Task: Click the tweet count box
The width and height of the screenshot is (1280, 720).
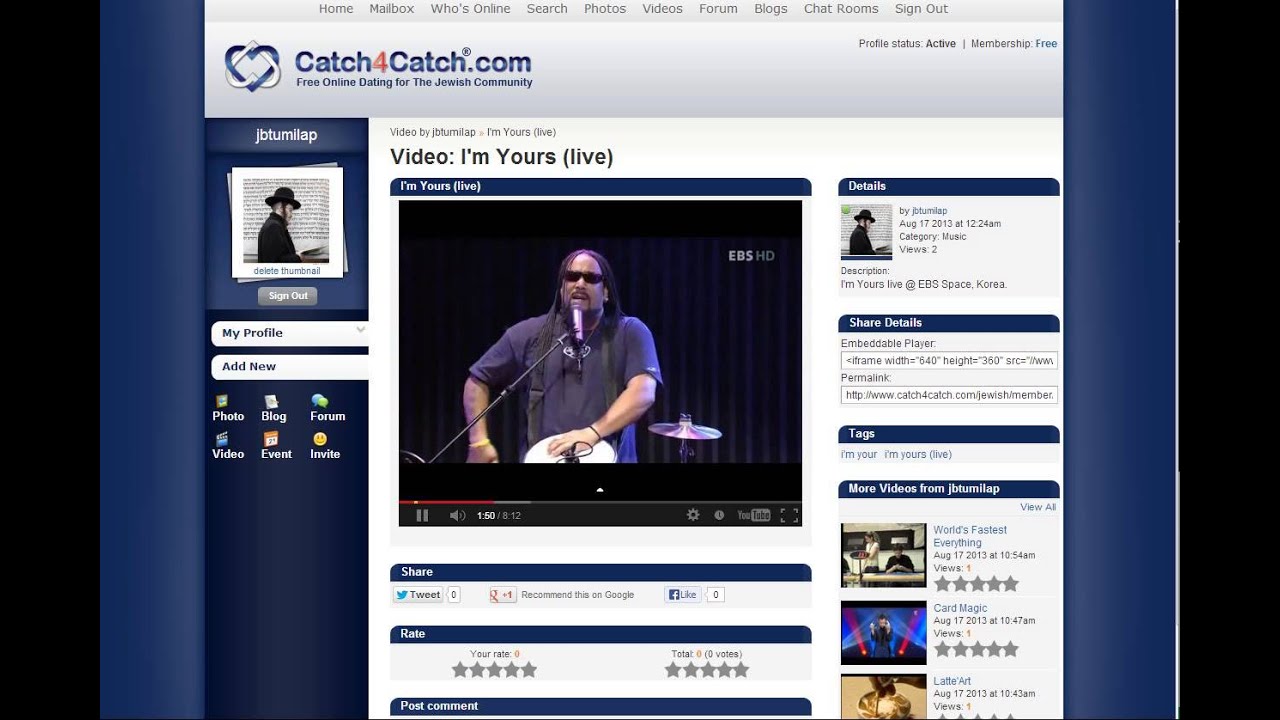Action: click(x=453, y=594)
